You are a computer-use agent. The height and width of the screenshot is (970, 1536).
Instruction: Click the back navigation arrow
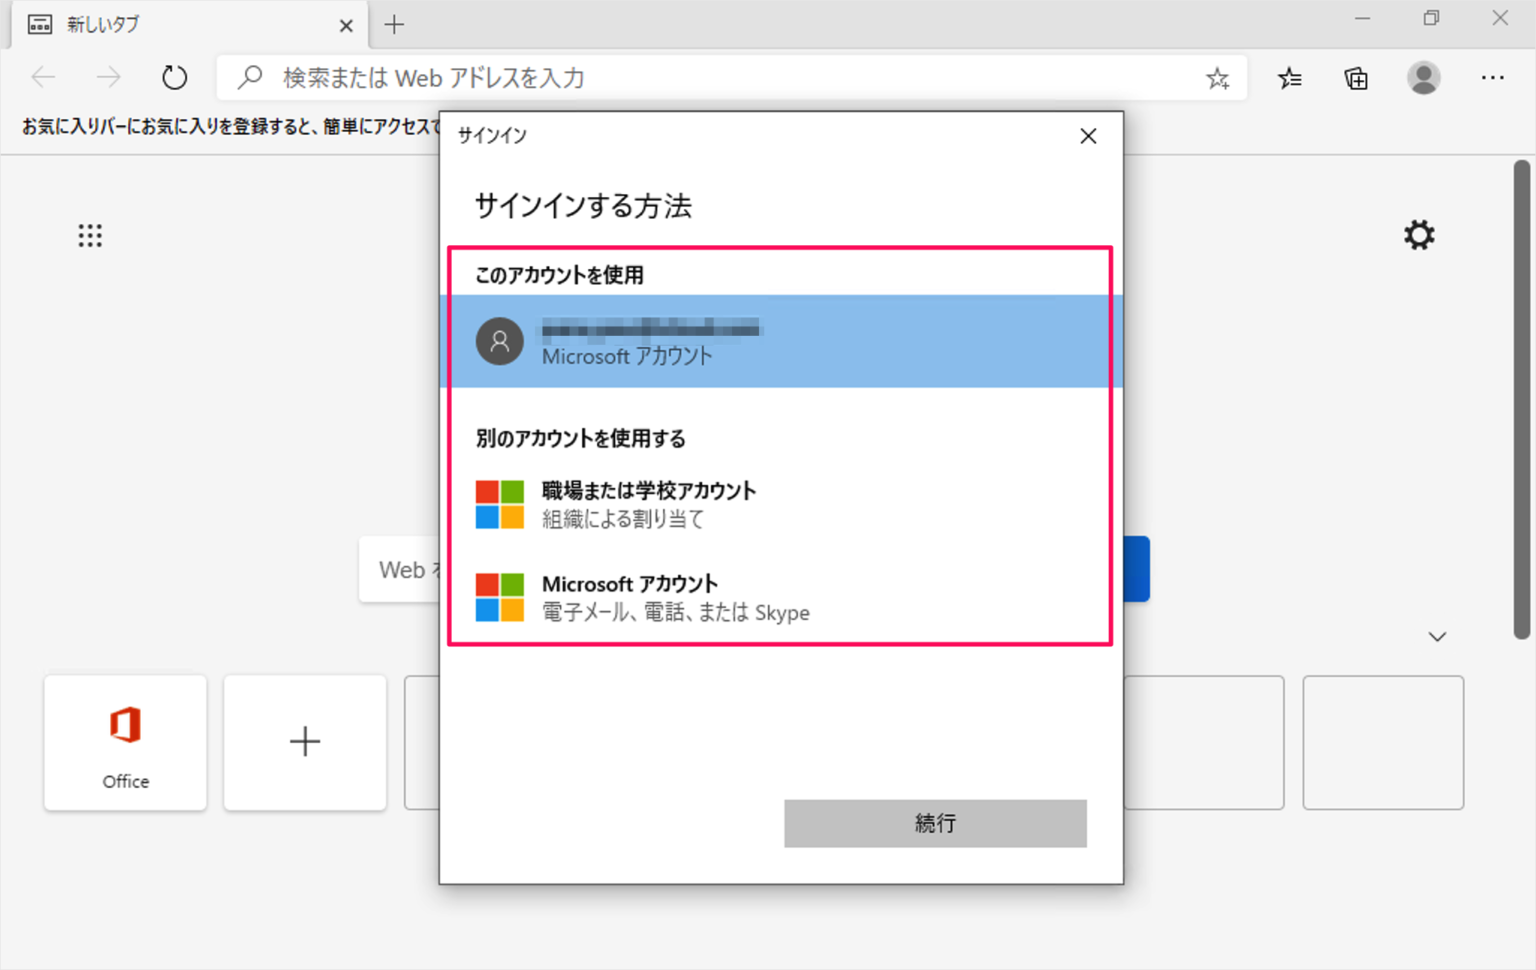tap(43, 77)
